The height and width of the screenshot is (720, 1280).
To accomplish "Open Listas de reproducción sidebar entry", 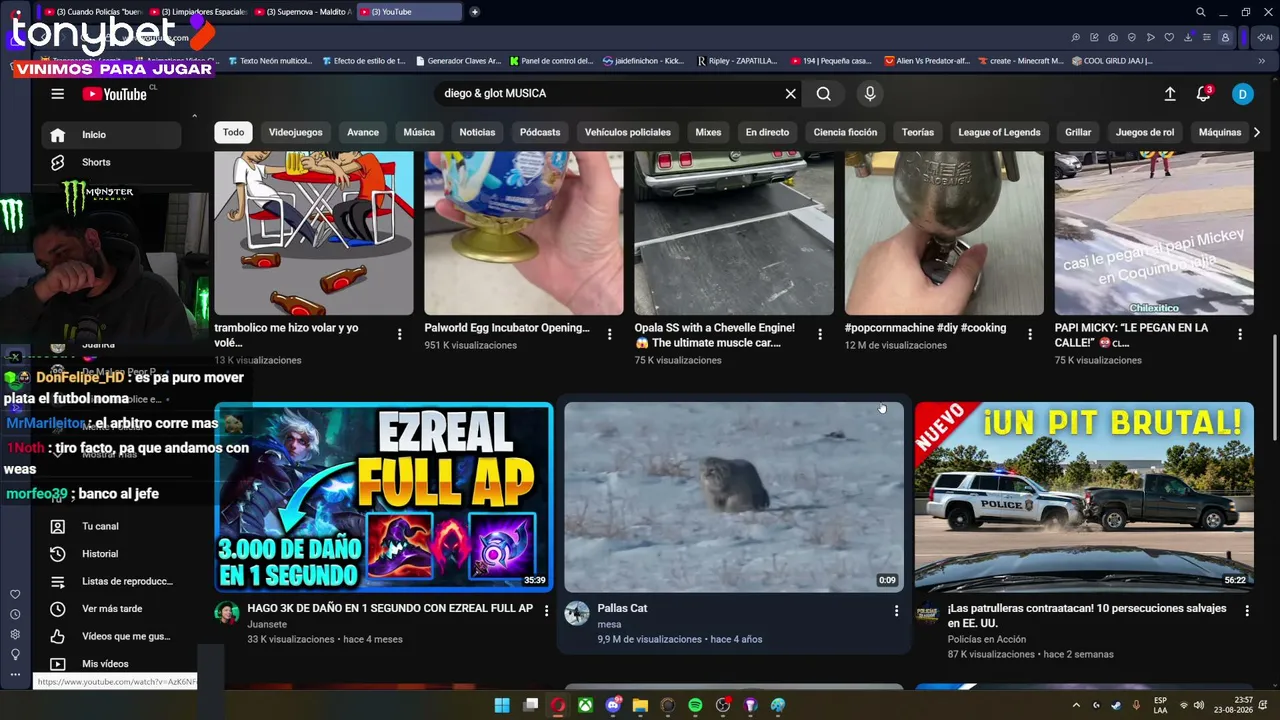I will 112,581.
